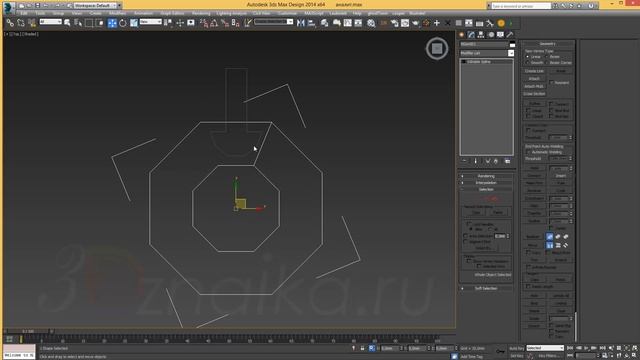Click the Select and Manipulate icon
640x360 pixels.
click(180, 23)
